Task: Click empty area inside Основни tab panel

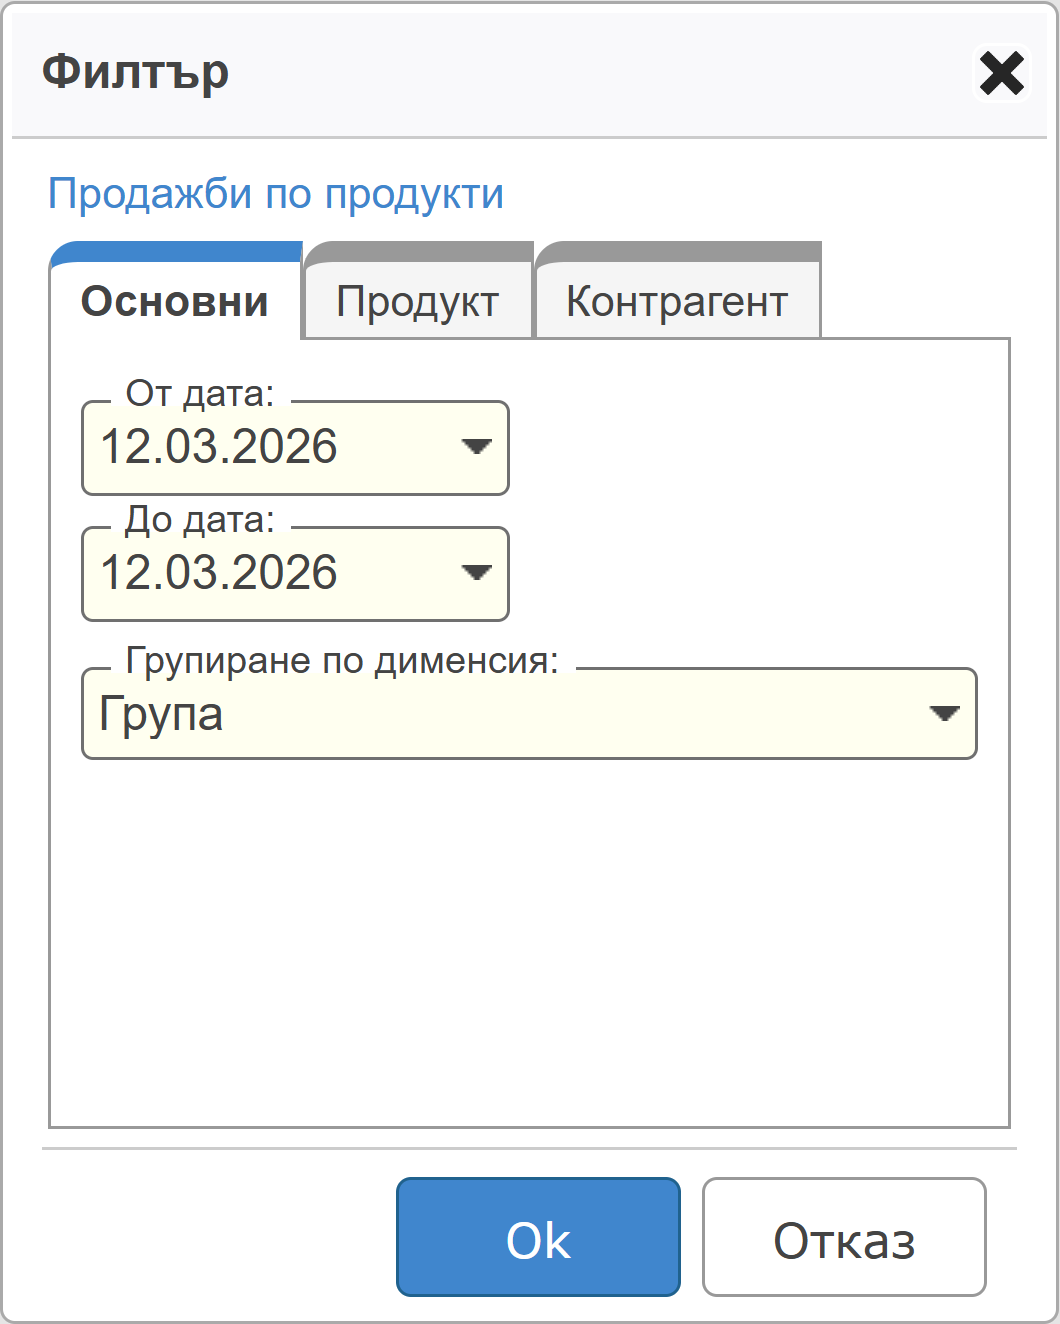Action: point(530,940)
